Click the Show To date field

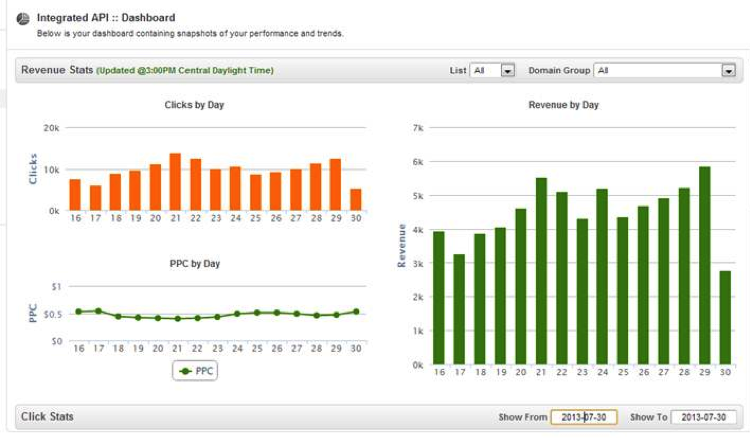[704, 417]
